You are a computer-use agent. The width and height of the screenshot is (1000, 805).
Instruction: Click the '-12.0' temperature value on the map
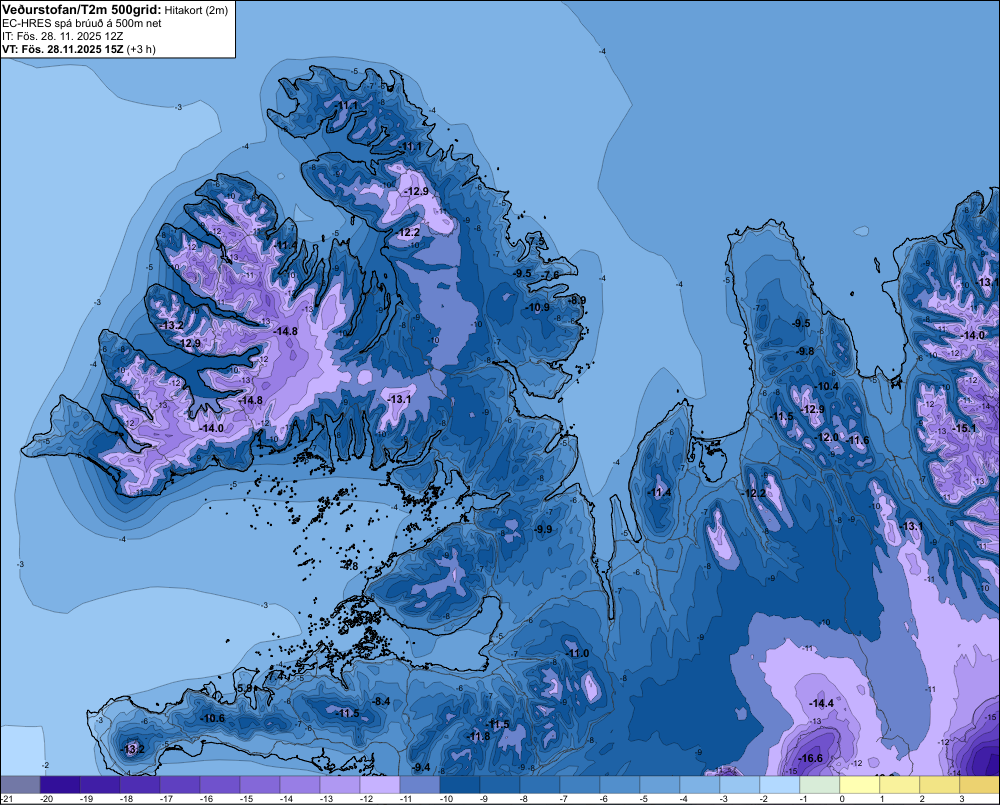coord(827,437)
